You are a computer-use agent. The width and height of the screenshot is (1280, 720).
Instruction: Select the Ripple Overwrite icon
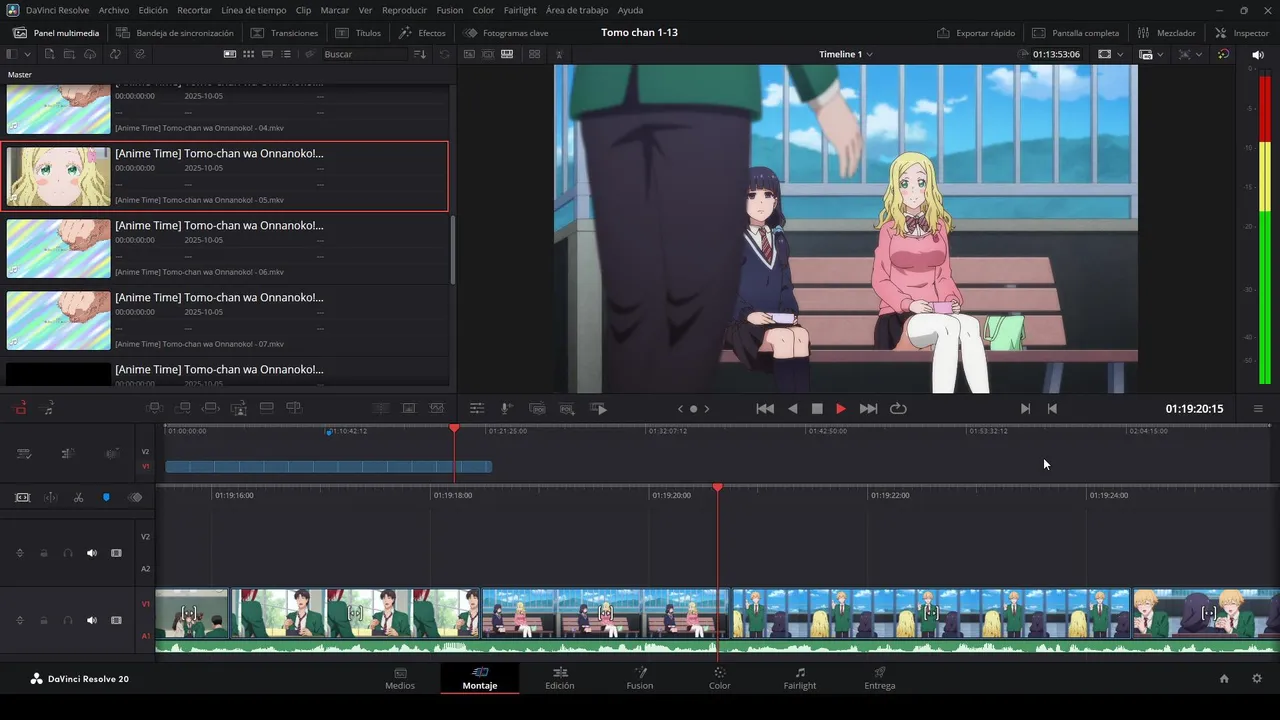tap(211, 408)
